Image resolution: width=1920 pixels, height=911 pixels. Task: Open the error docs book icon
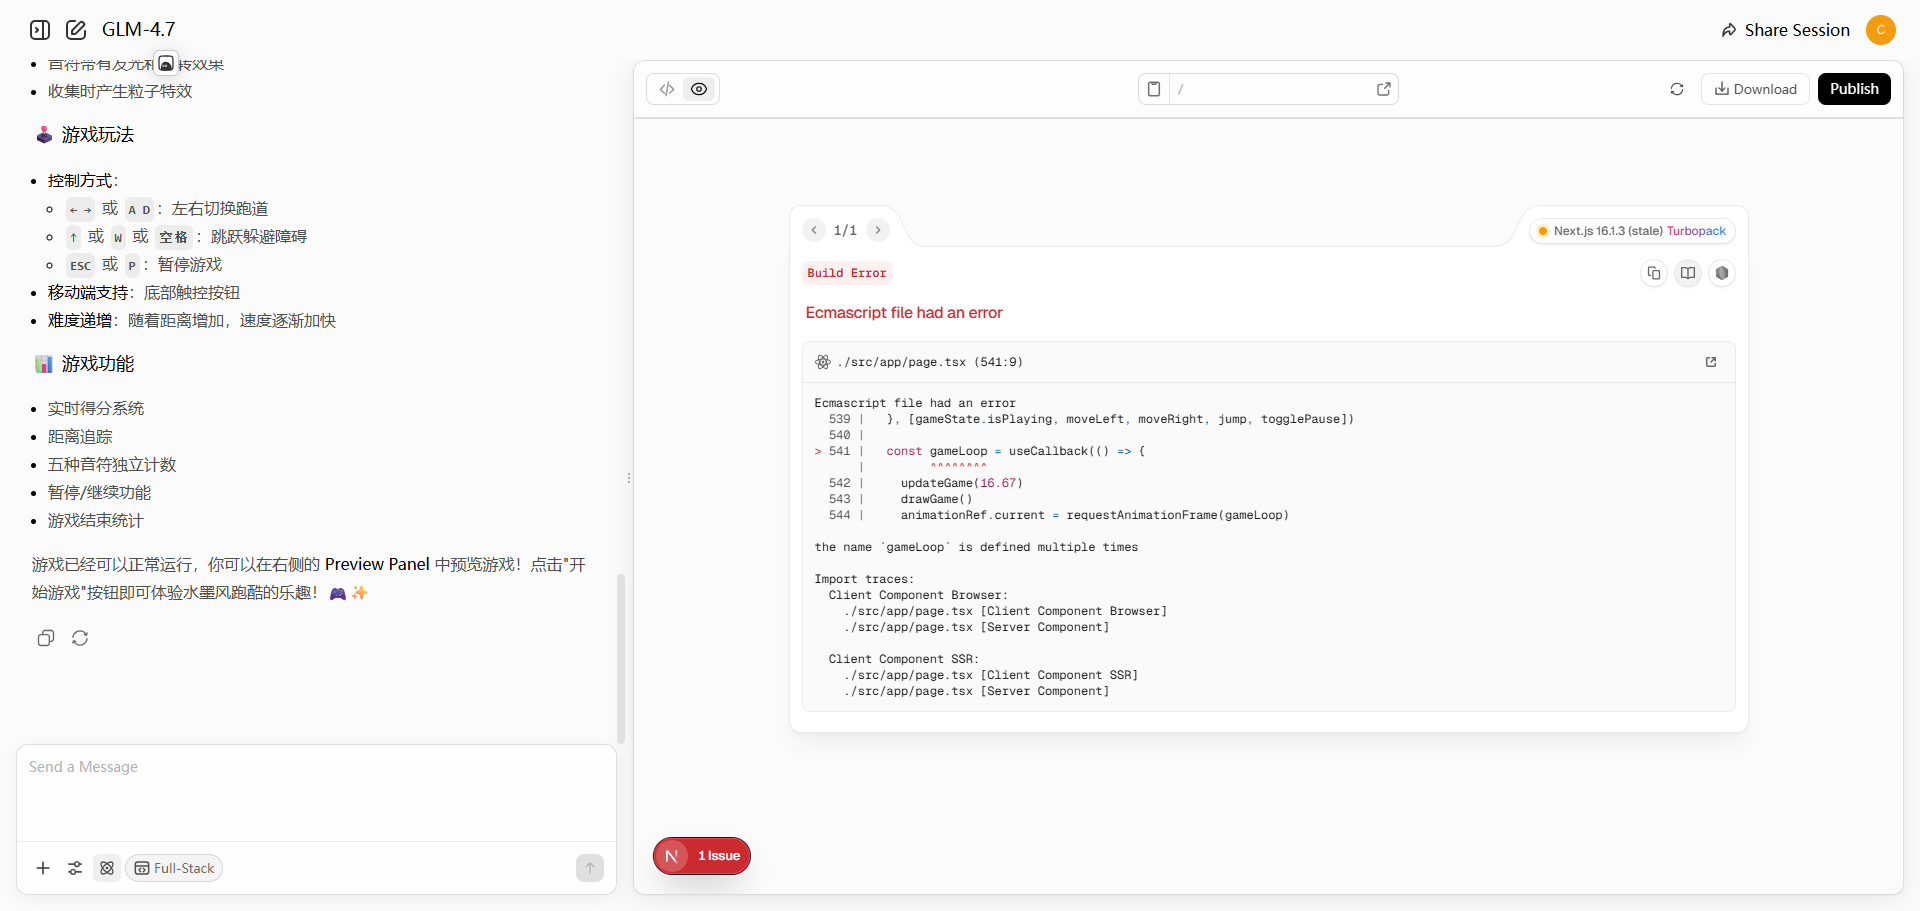pos(1688,273)
